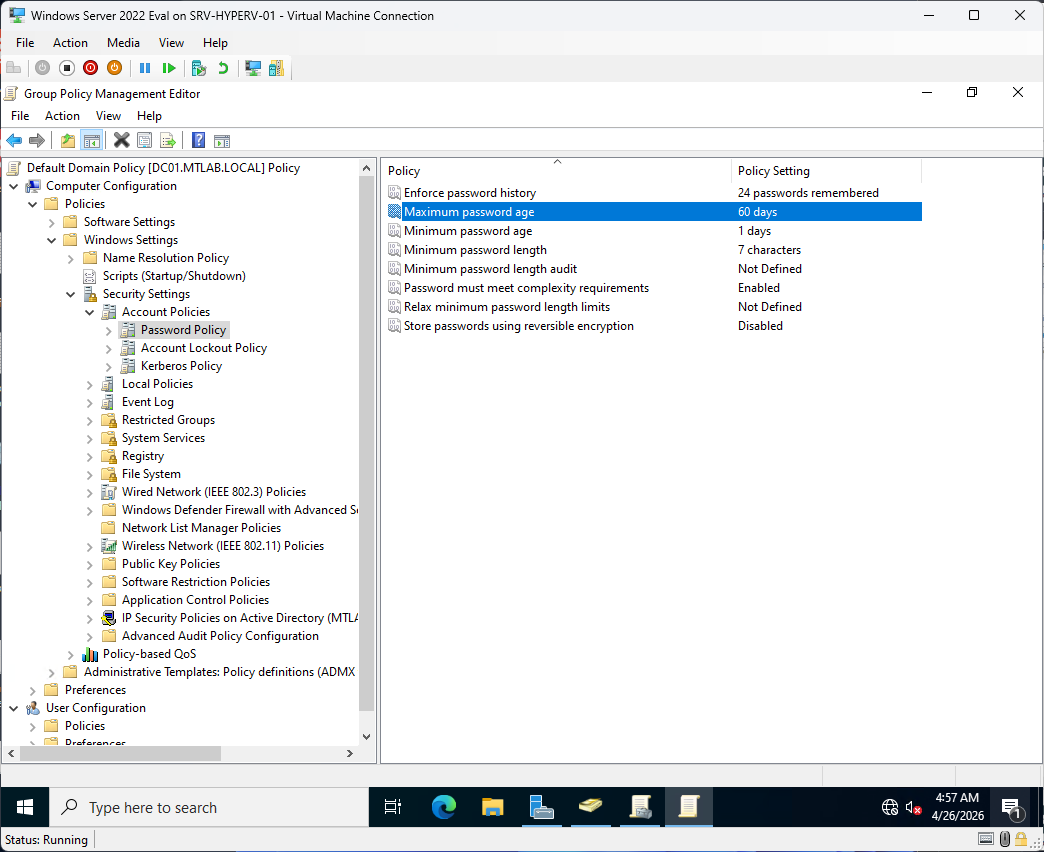The image size is (1044, 852).
Task: Open the Properties toolbar icon
Action: 144,140
